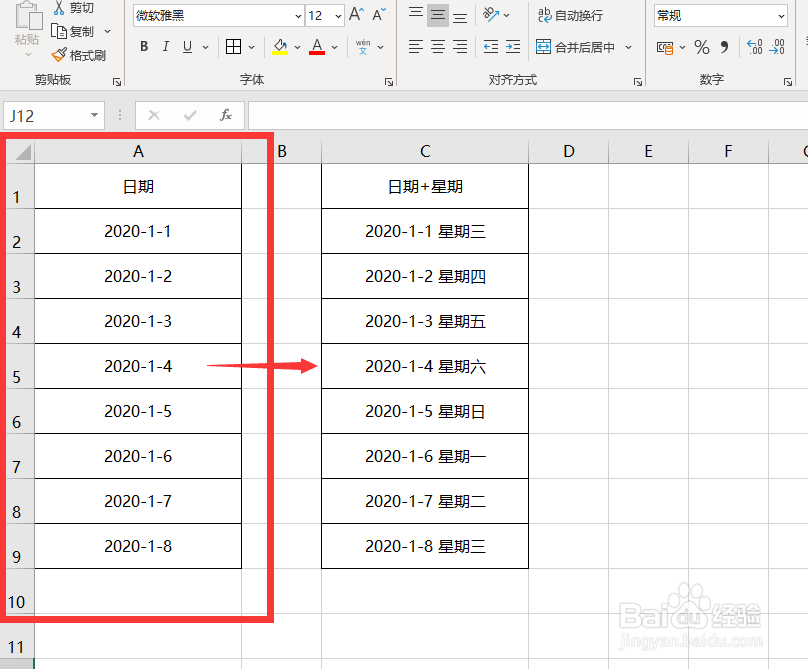808x669 pixels.
Task: Align text right icon
Action: click(x=460, y=47)
